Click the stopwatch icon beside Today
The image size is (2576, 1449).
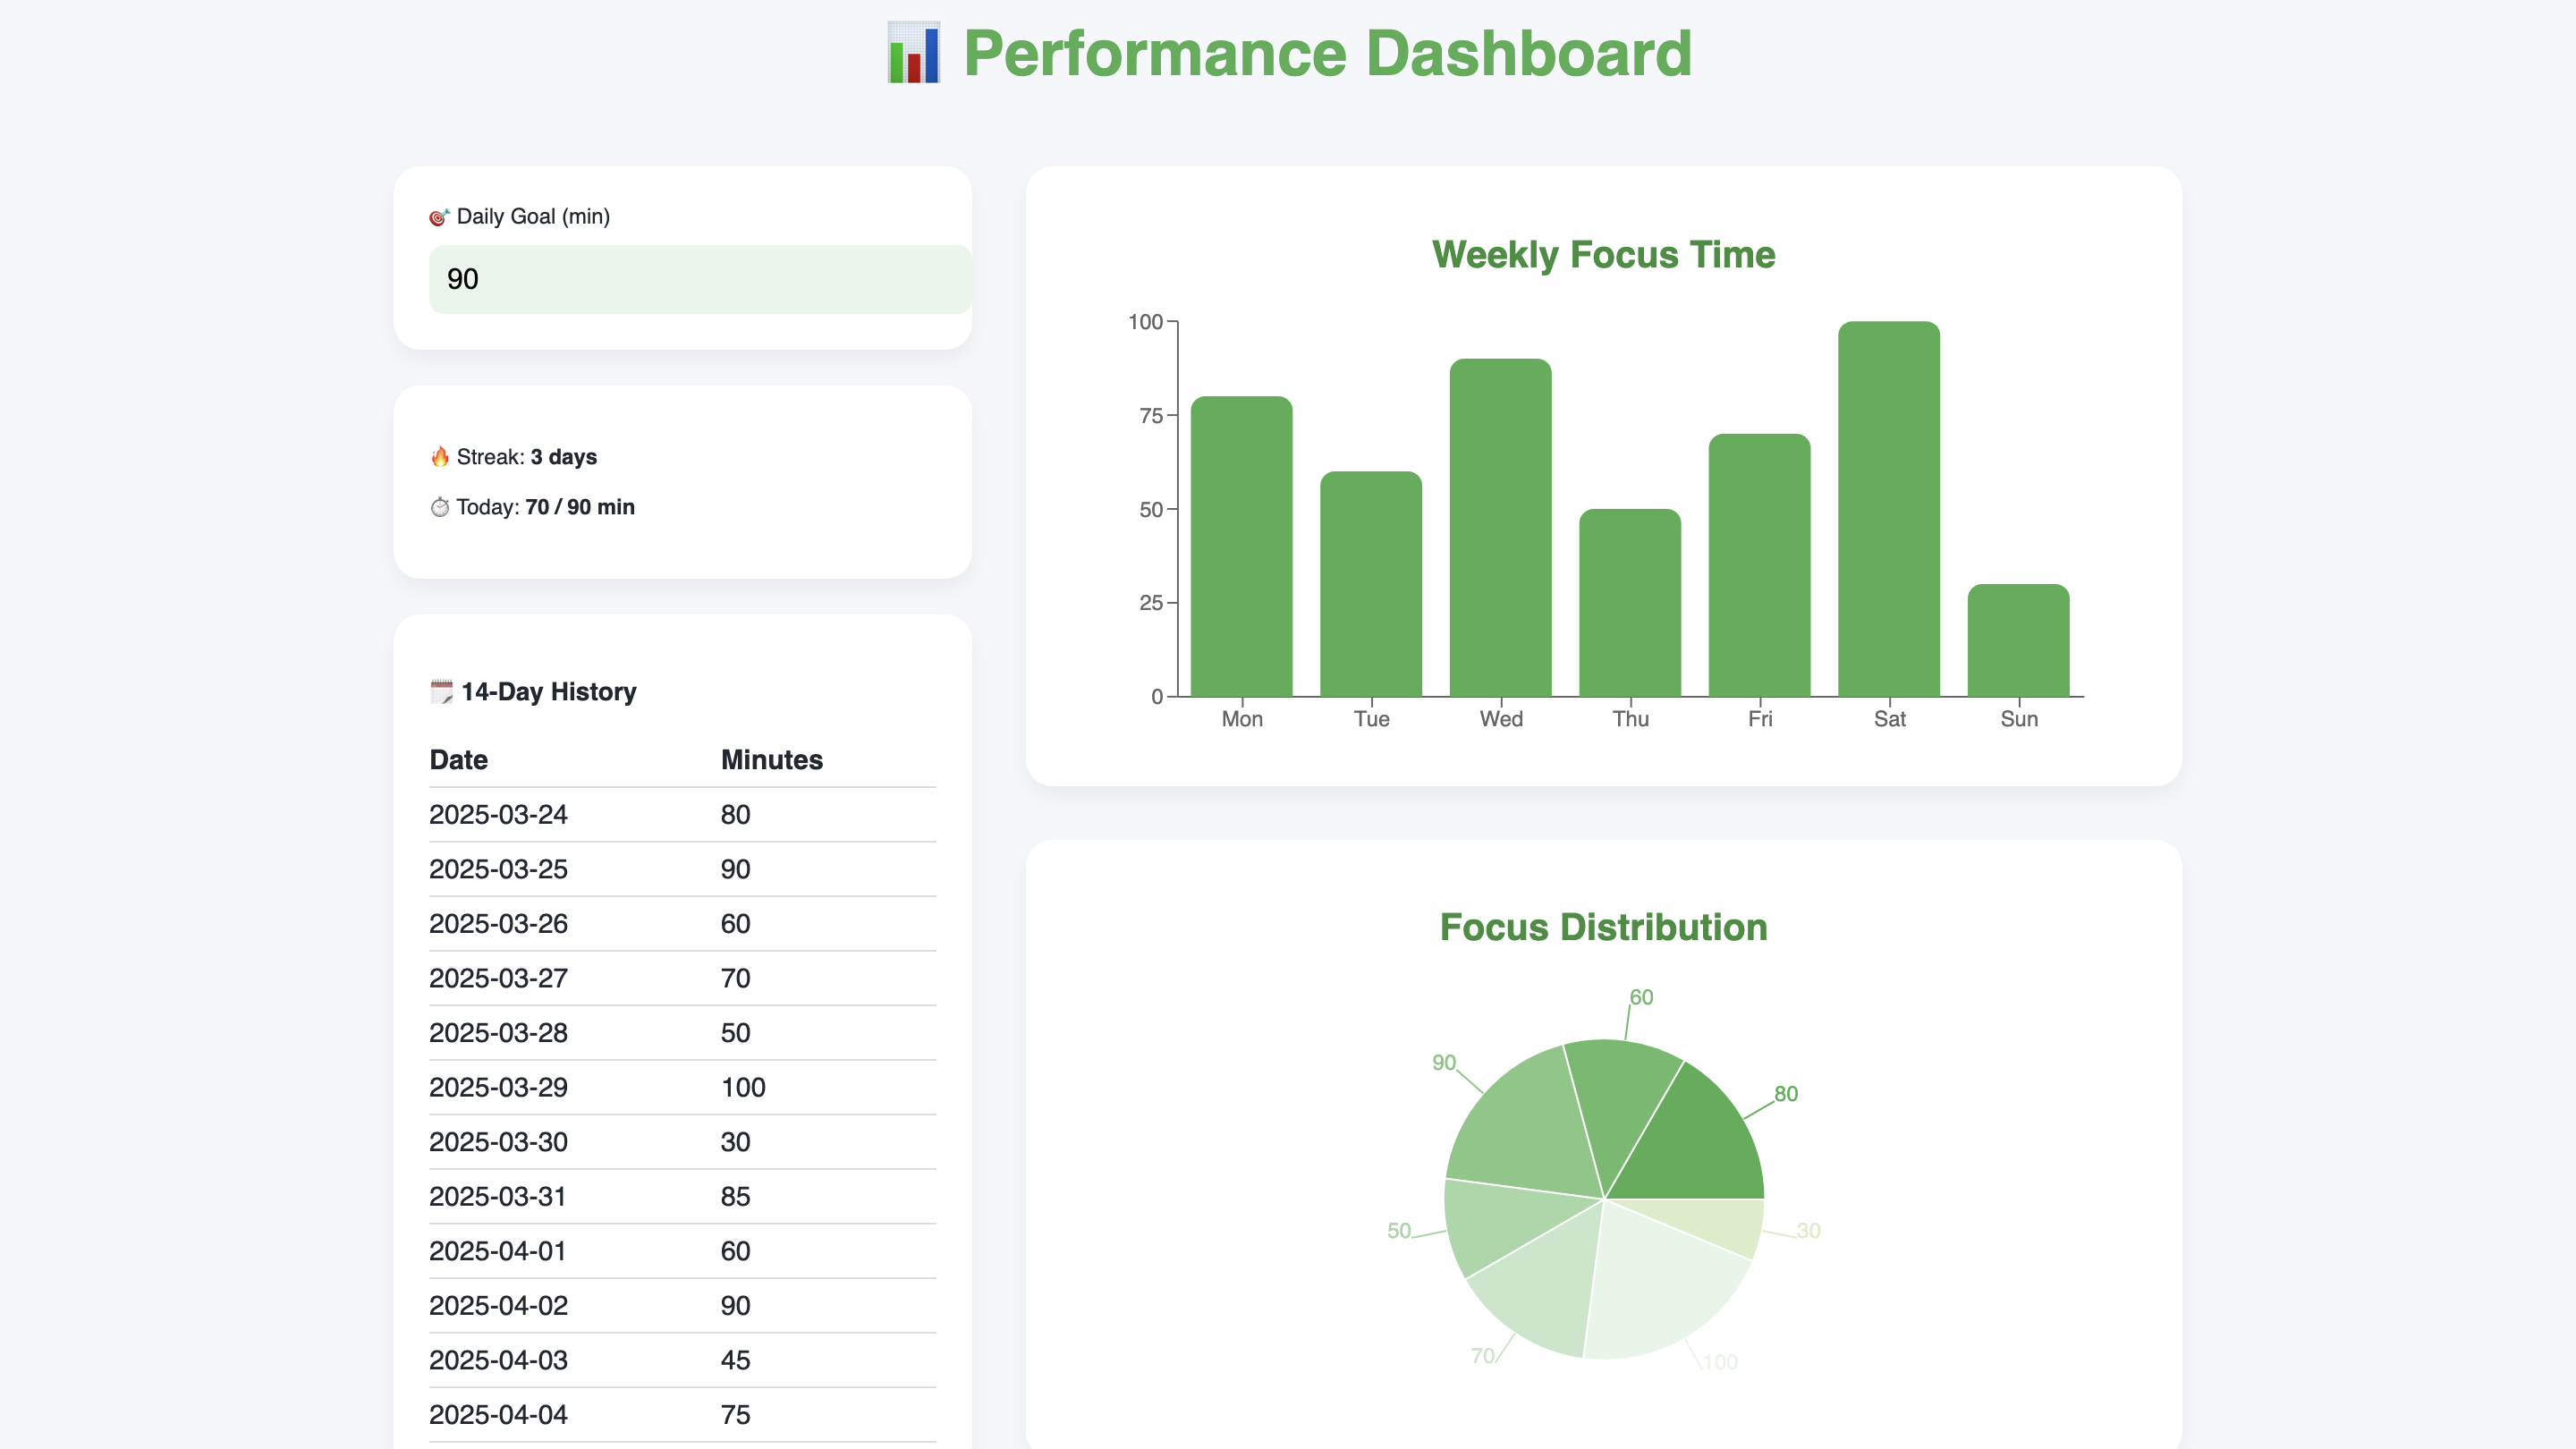point(439,507)
